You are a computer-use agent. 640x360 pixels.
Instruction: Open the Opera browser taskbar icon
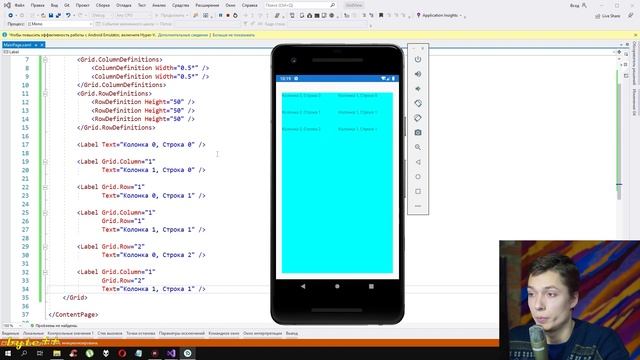tap(122, 353)
